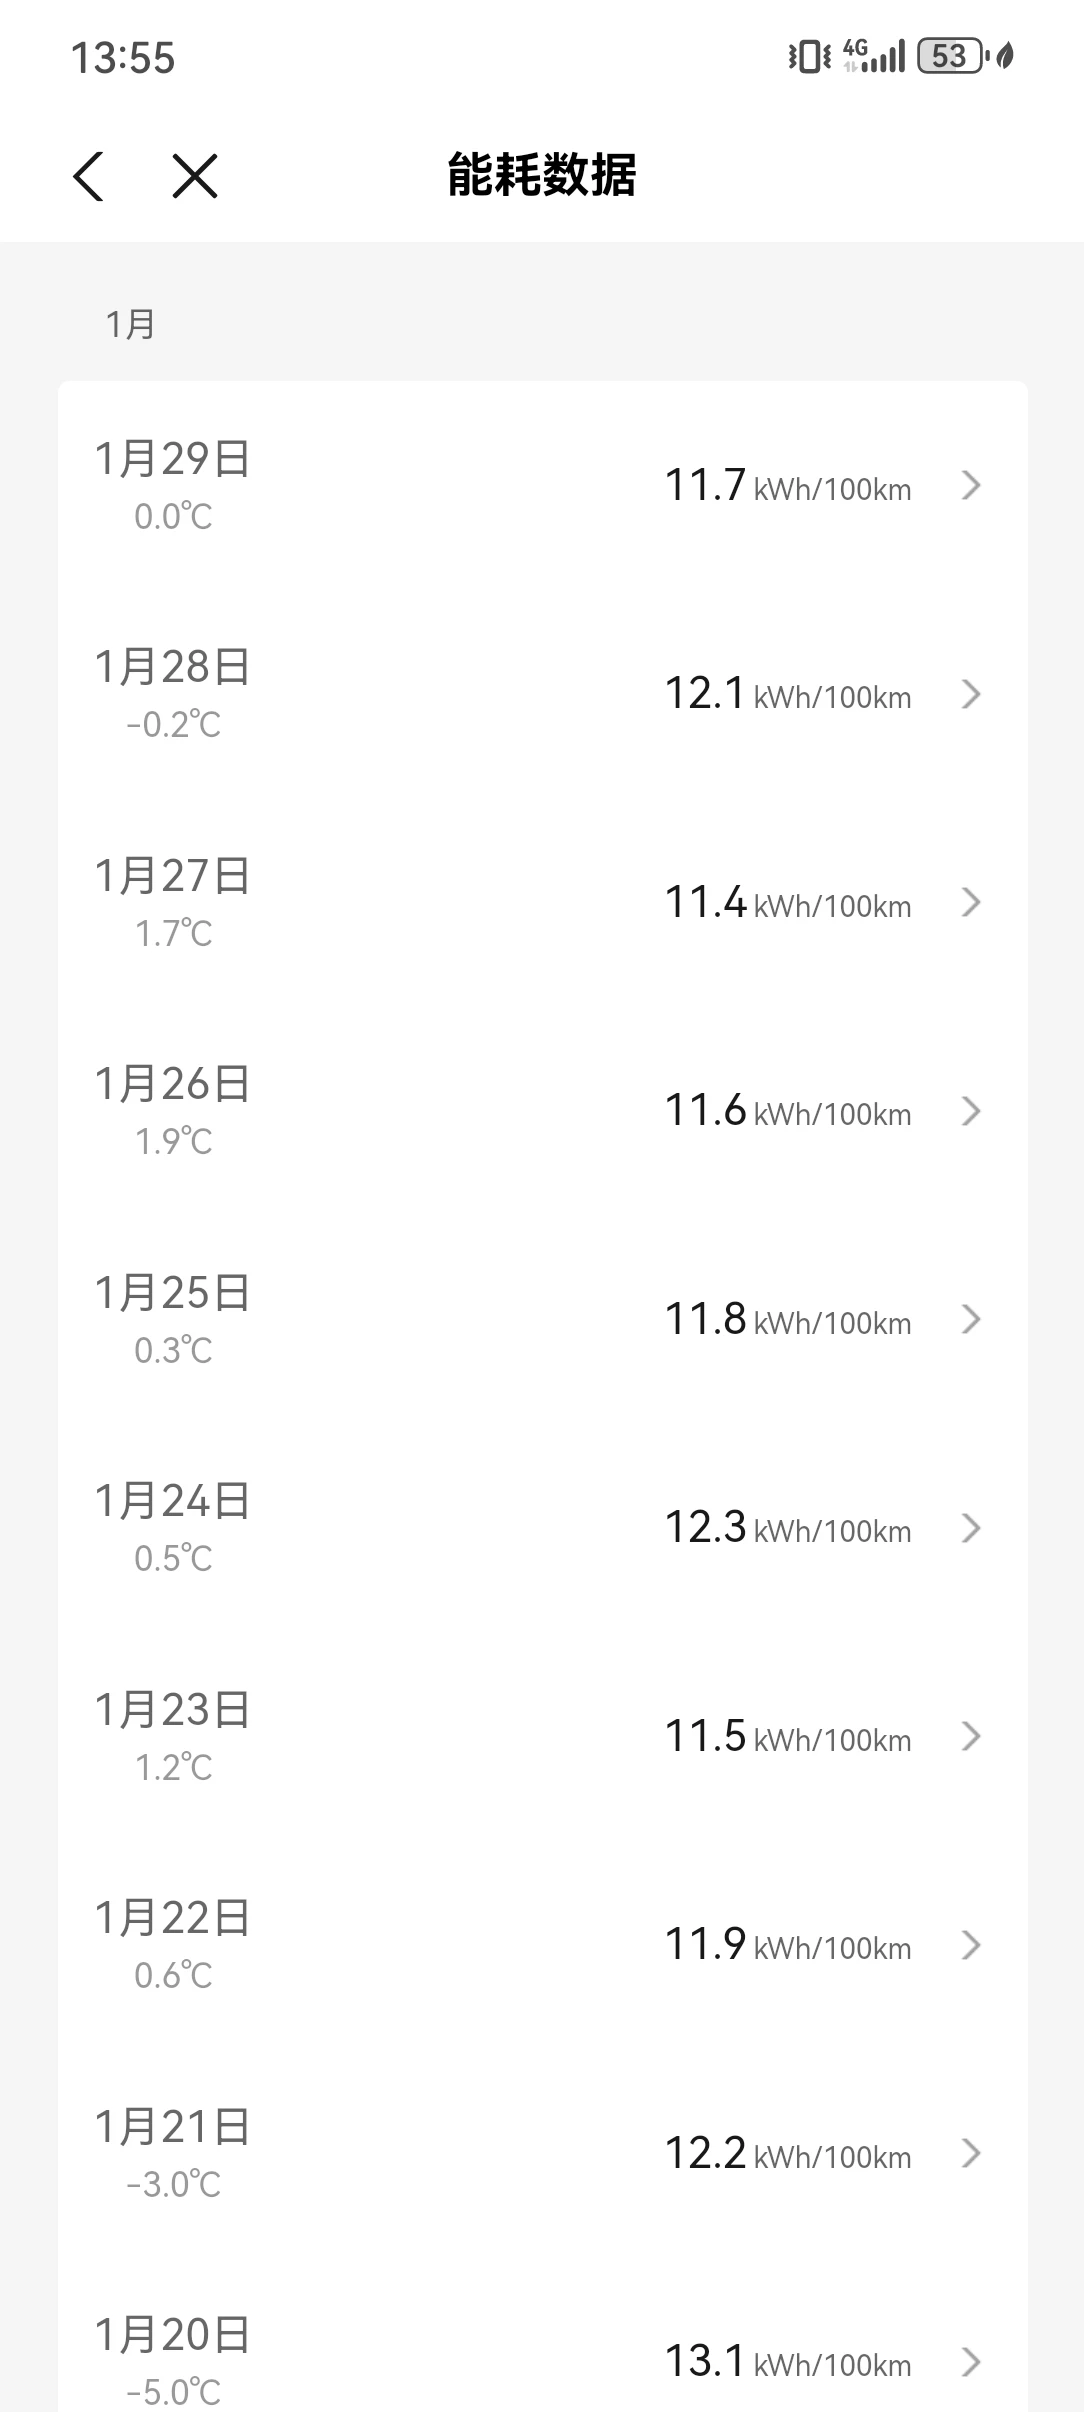Viewport: 1084px width, 2412px height.
Task: Close the energy data page
Action: tap(195, 177)
